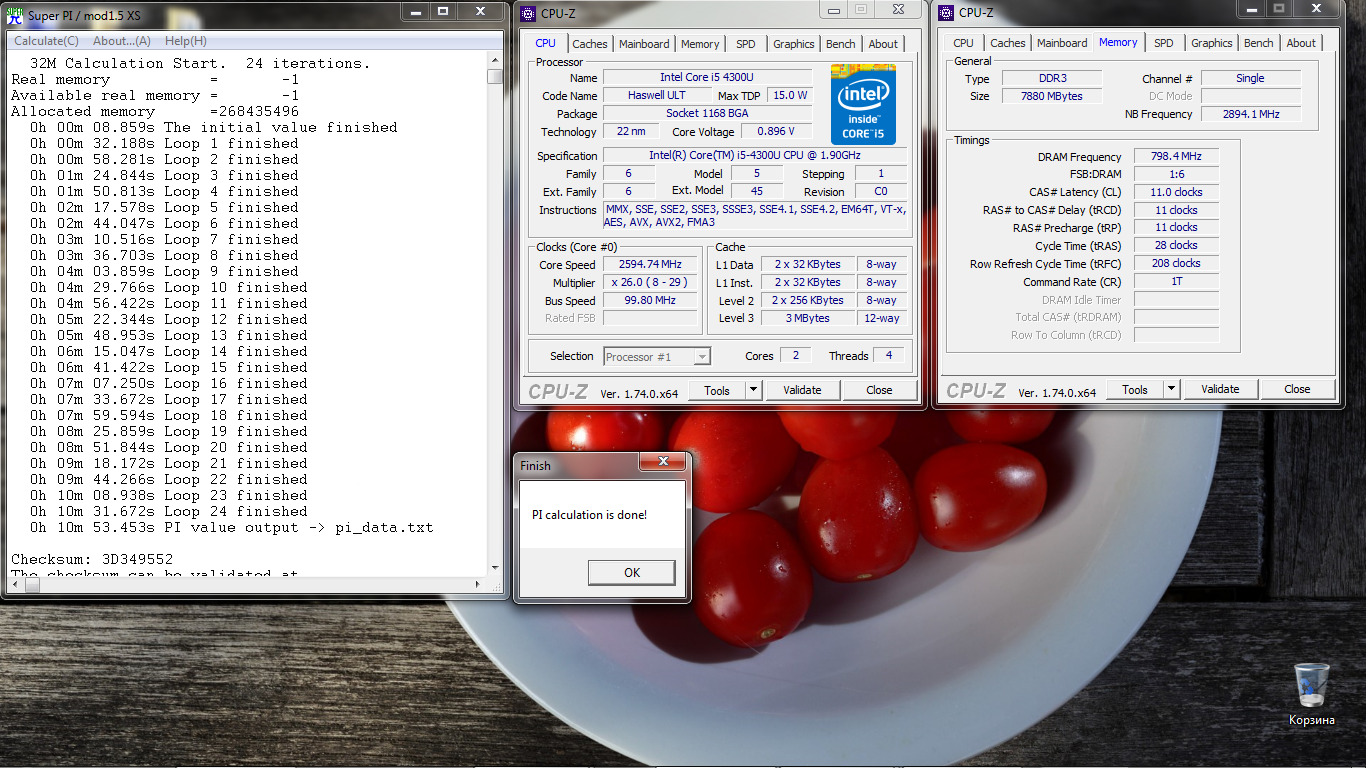Click the Super PI horizontal scrollbar left arrow

[14, 587]
